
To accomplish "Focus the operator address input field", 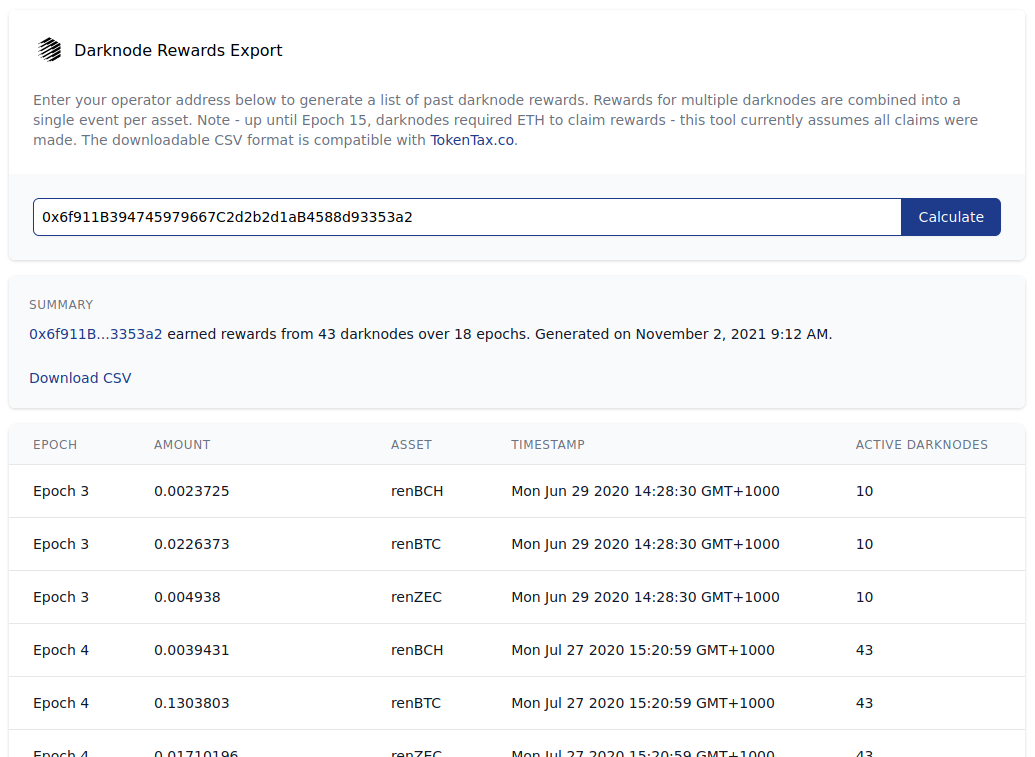I will (467, 217).
